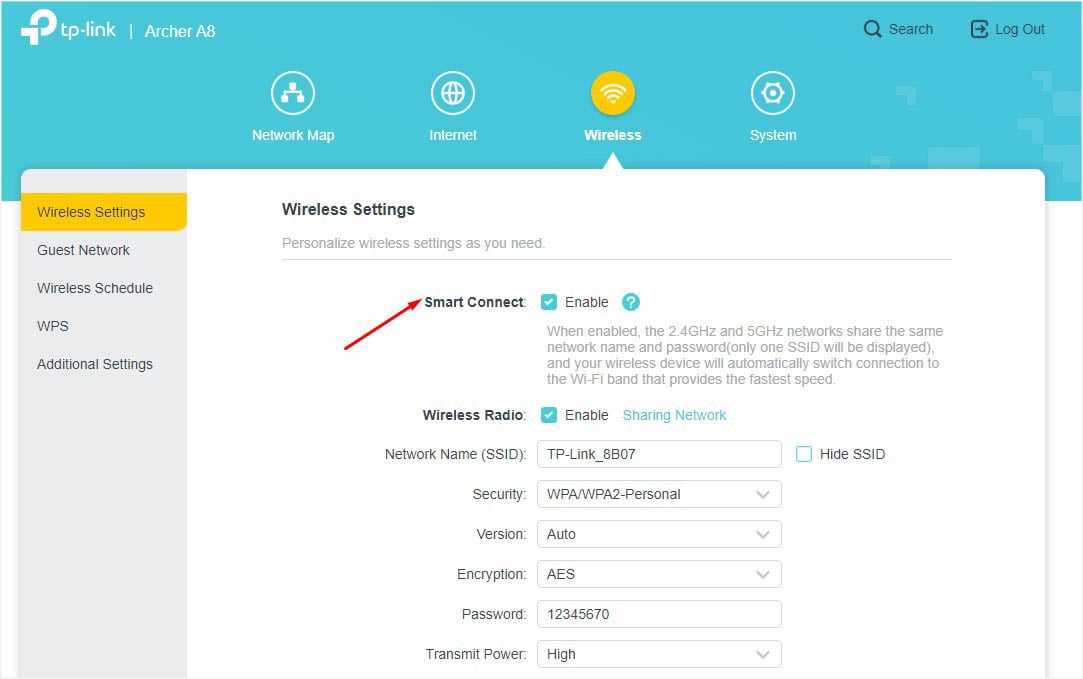Open Wireless Schedule in sidebar

pos(95,288)
